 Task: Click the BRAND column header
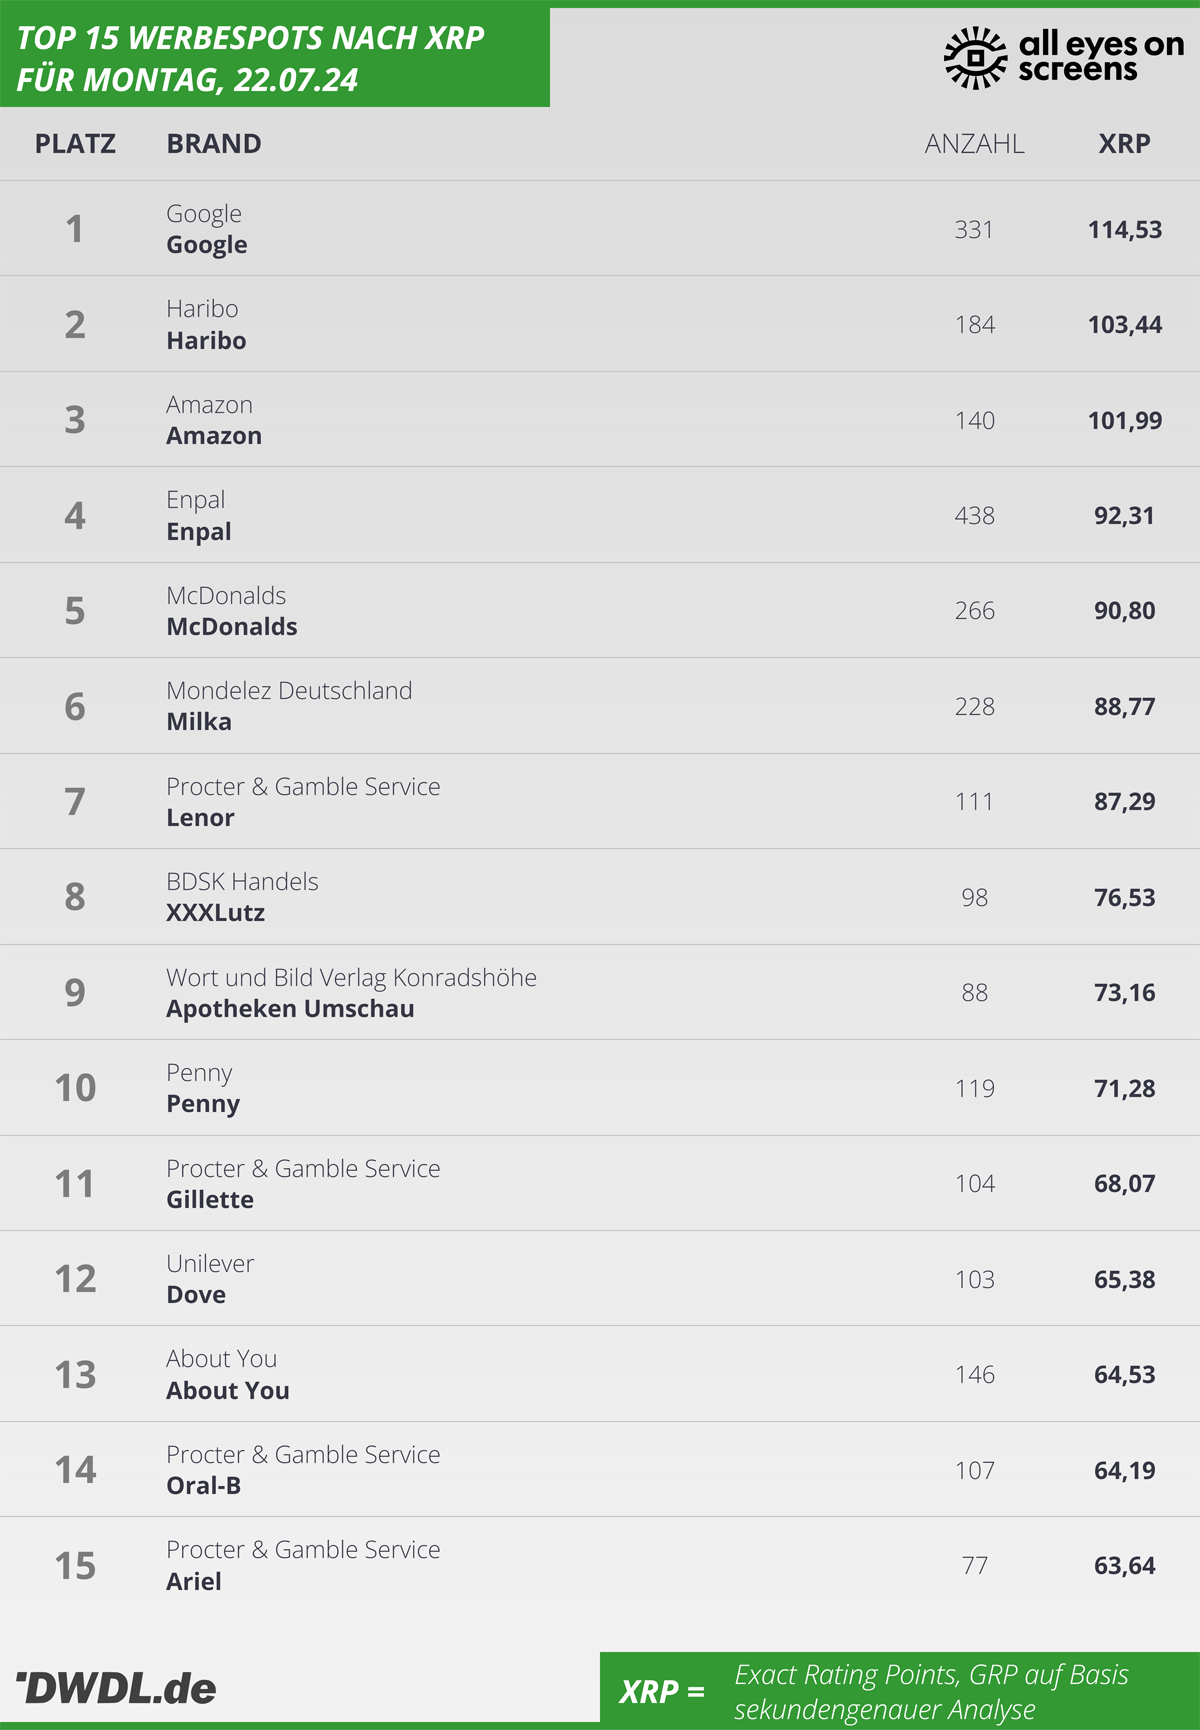coord(214,144)
